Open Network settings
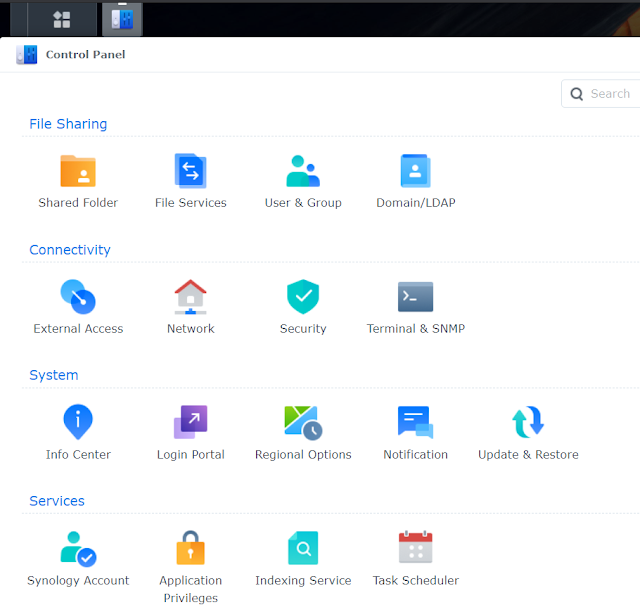Viewport: 640px width, 612px height. pyautogui.click(x=191, y=307)
